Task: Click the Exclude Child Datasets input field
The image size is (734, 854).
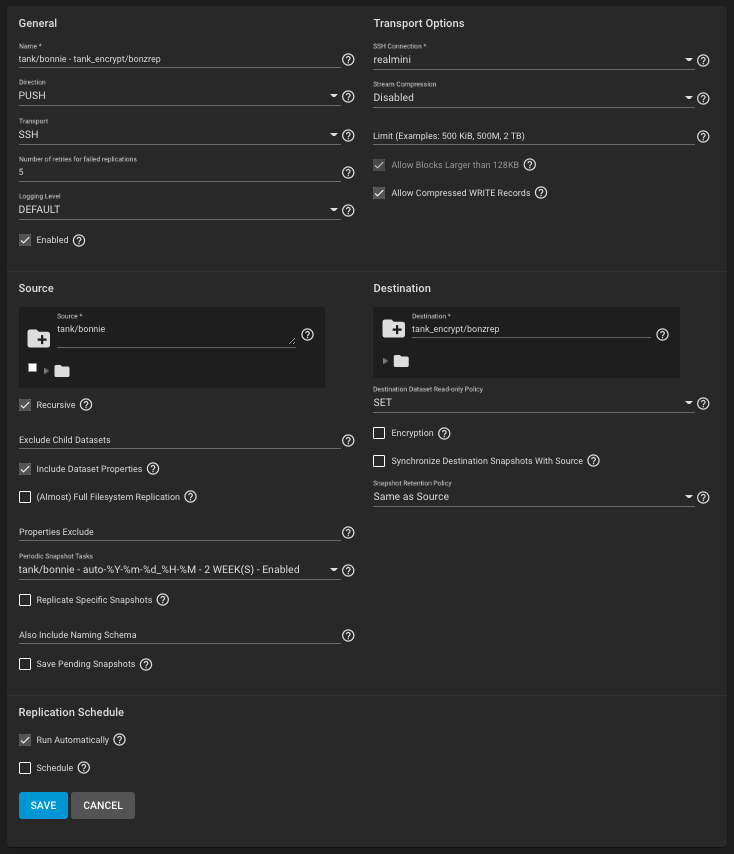Action: click(x=179, y=440)
